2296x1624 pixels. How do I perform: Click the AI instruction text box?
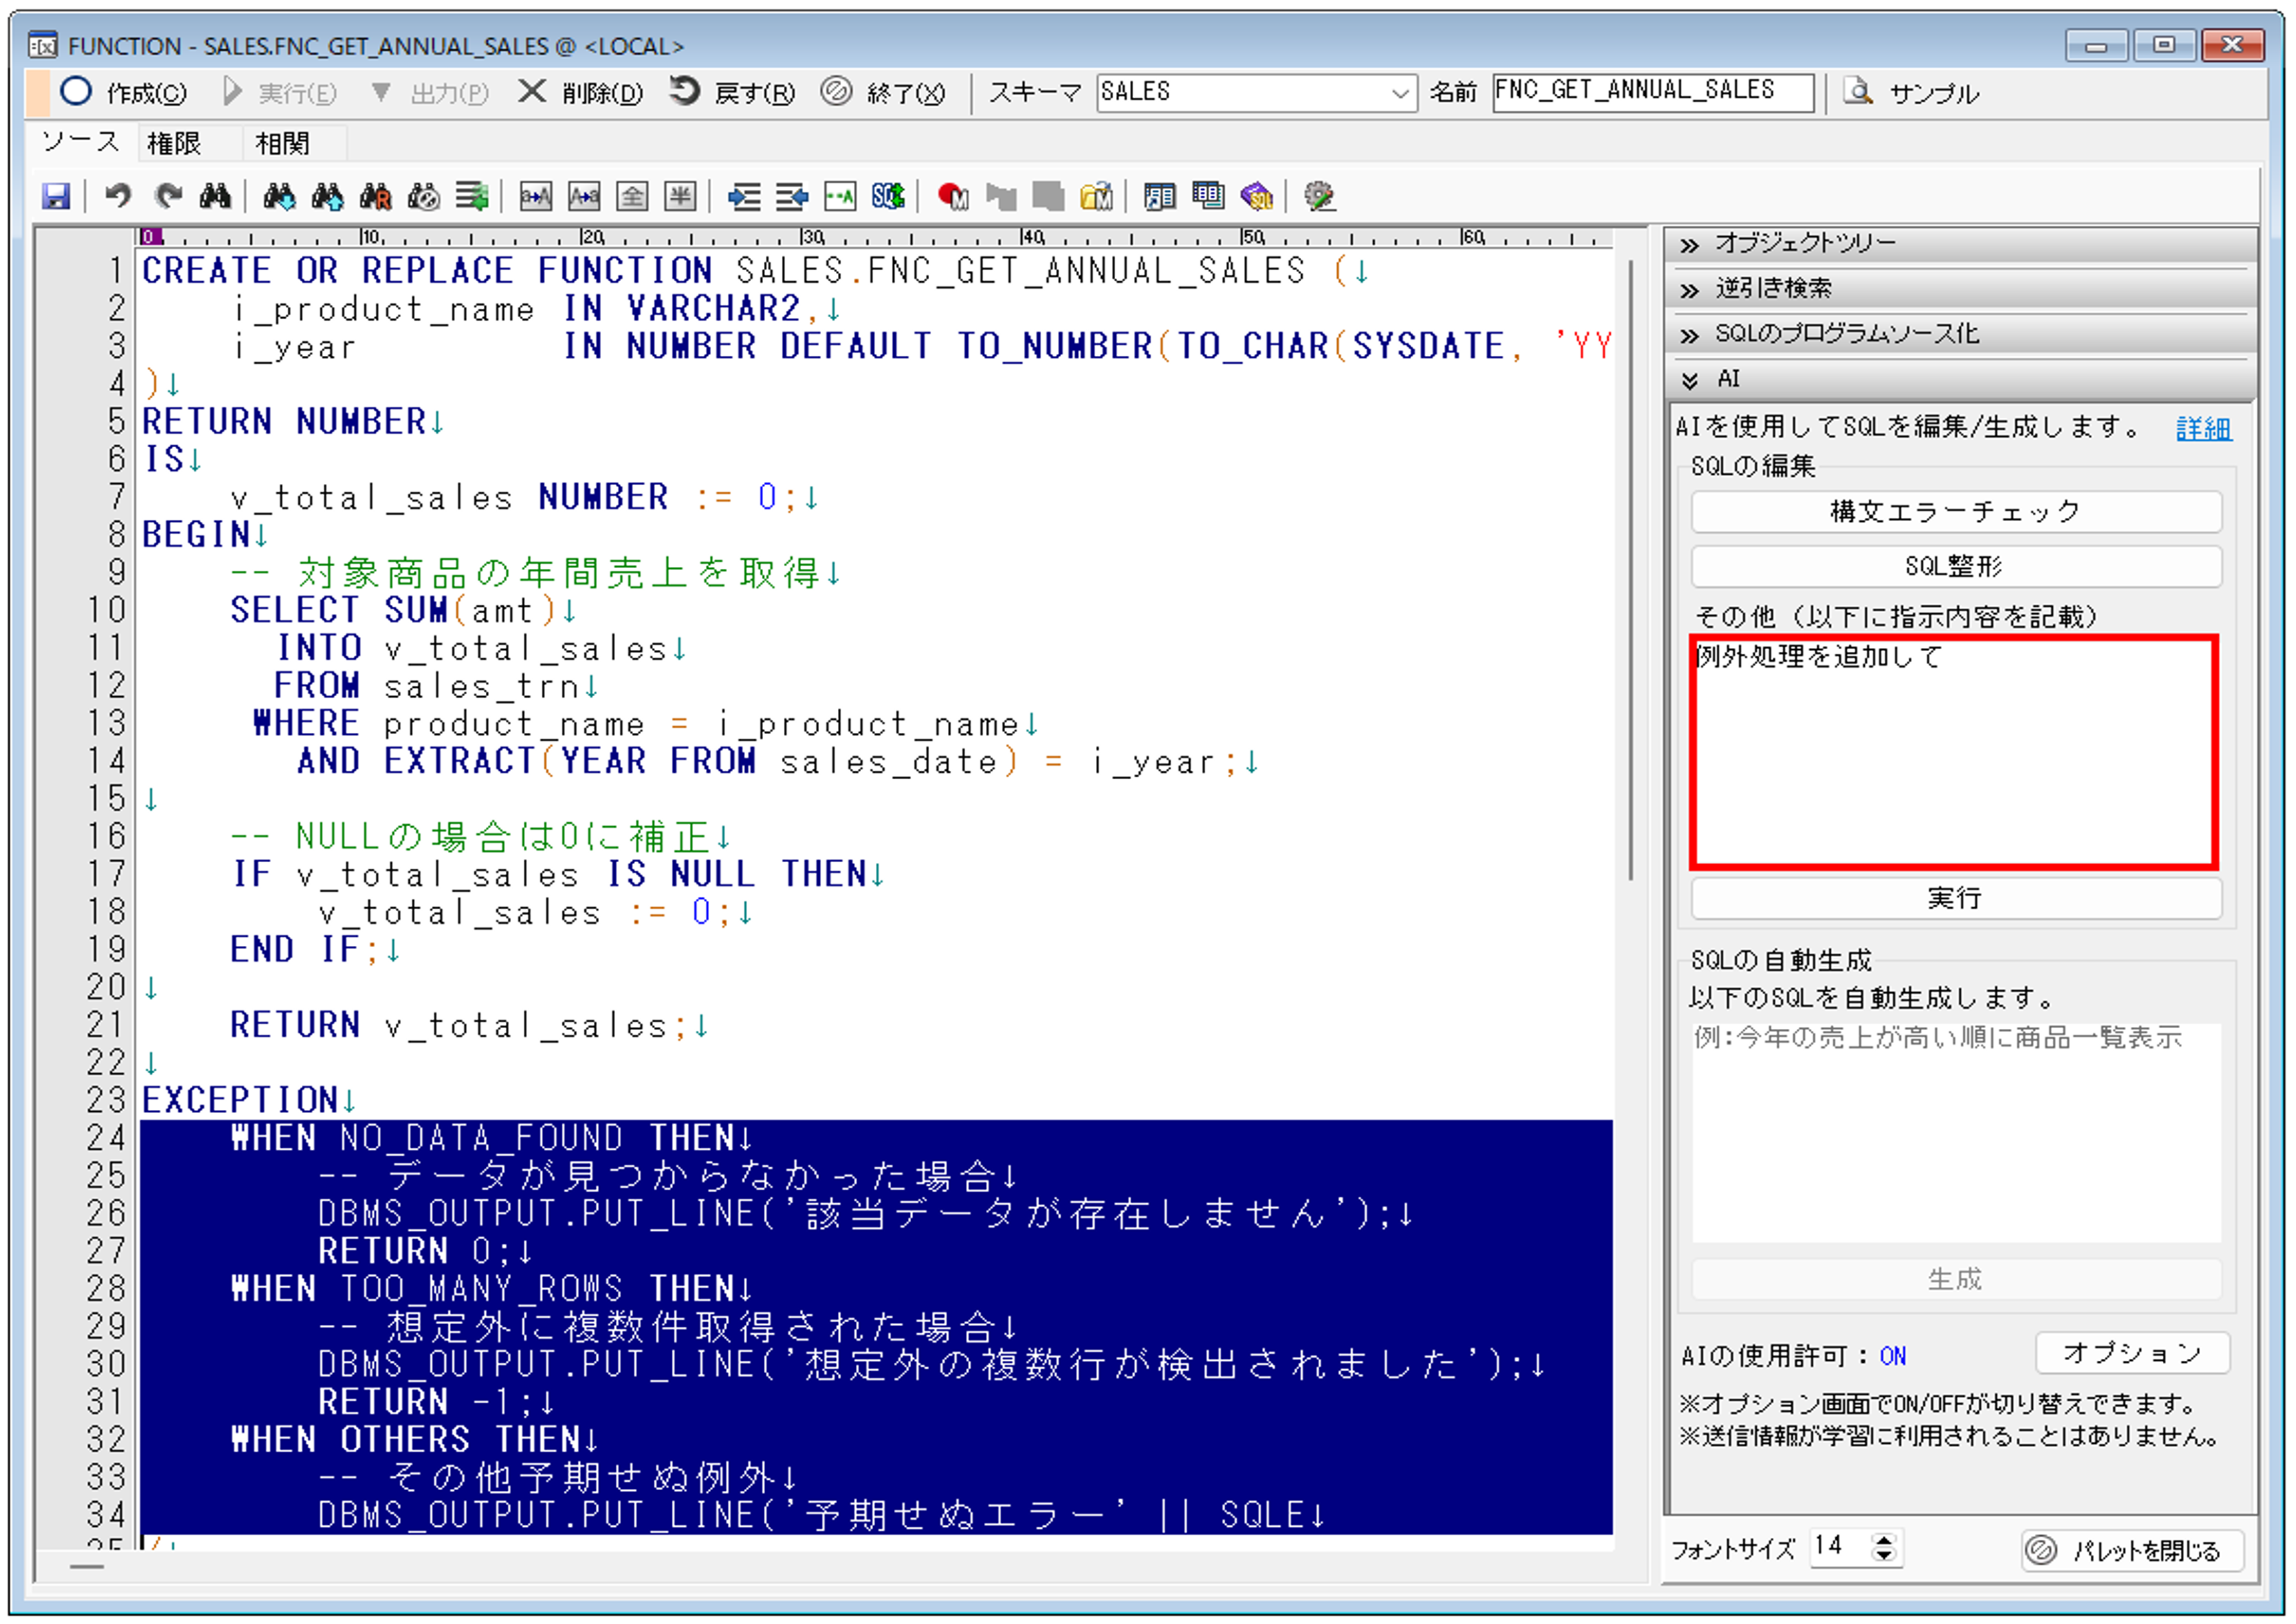click(x=1954, y=752)
